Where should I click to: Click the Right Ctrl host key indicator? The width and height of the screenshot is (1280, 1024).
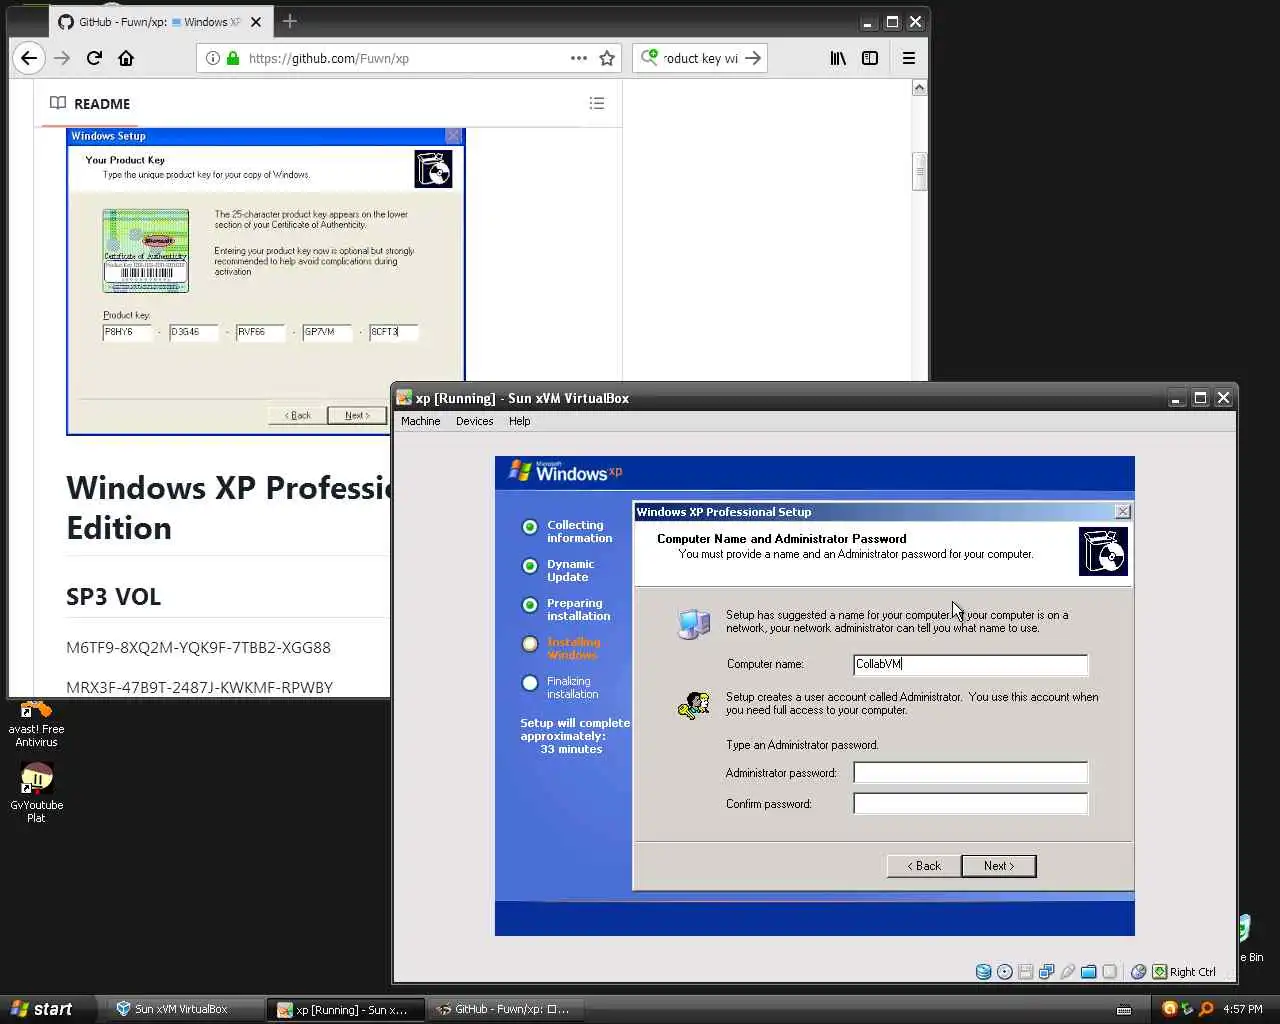(x=1184, y=971)
